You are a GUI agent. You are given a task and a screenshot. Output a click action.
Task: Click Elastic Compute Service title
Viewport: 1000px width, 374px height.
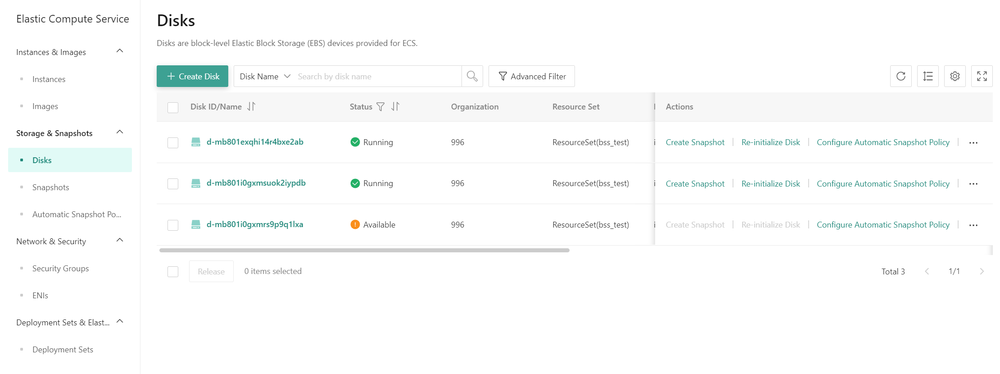click(73, 19)
